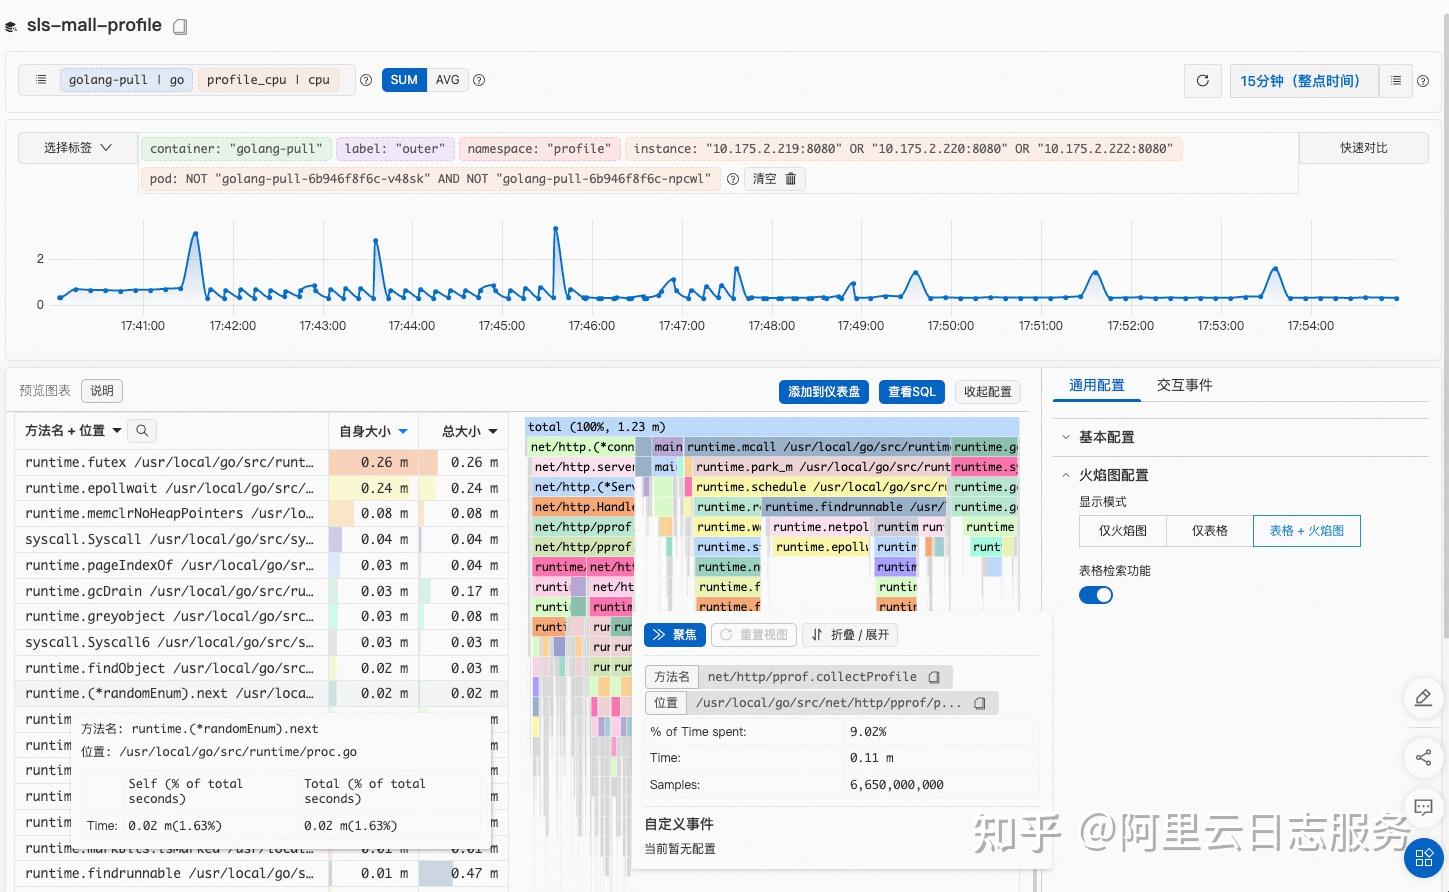The image size is (1449, 892).
Task: Click the refresh icon to reload the chart
Action: [1202, 81]
